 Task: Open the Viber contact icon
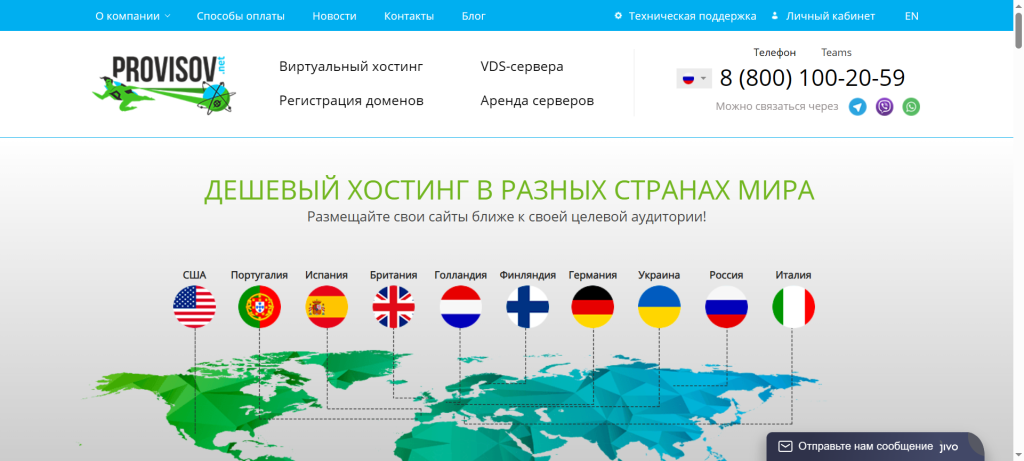[884, 106]
